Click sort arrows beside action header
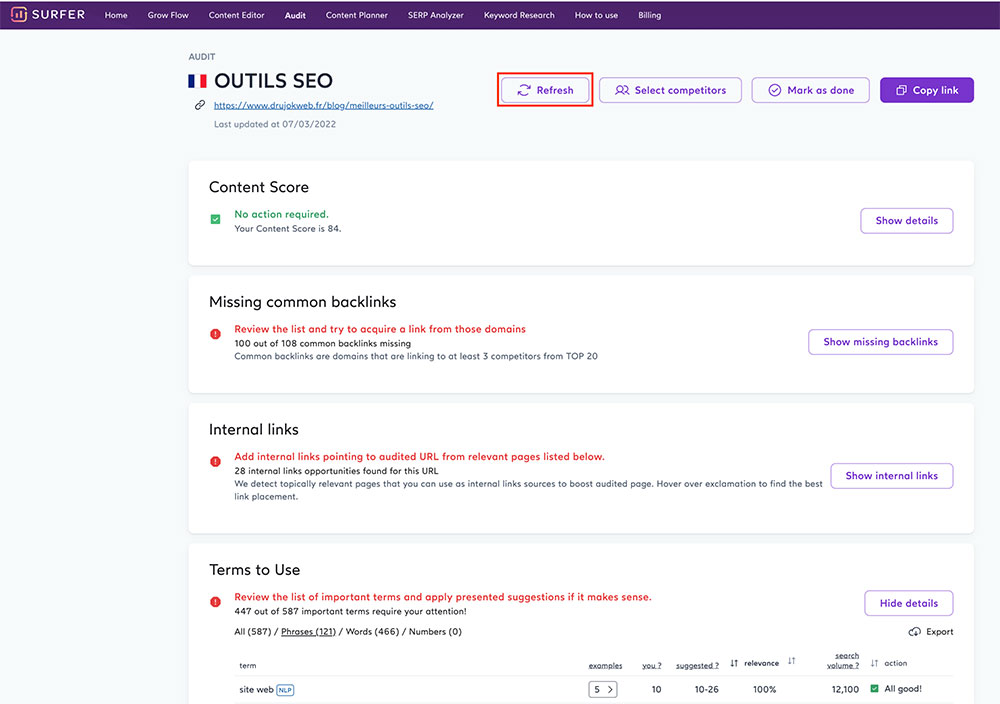1000x704 pixels. [874, 663]
